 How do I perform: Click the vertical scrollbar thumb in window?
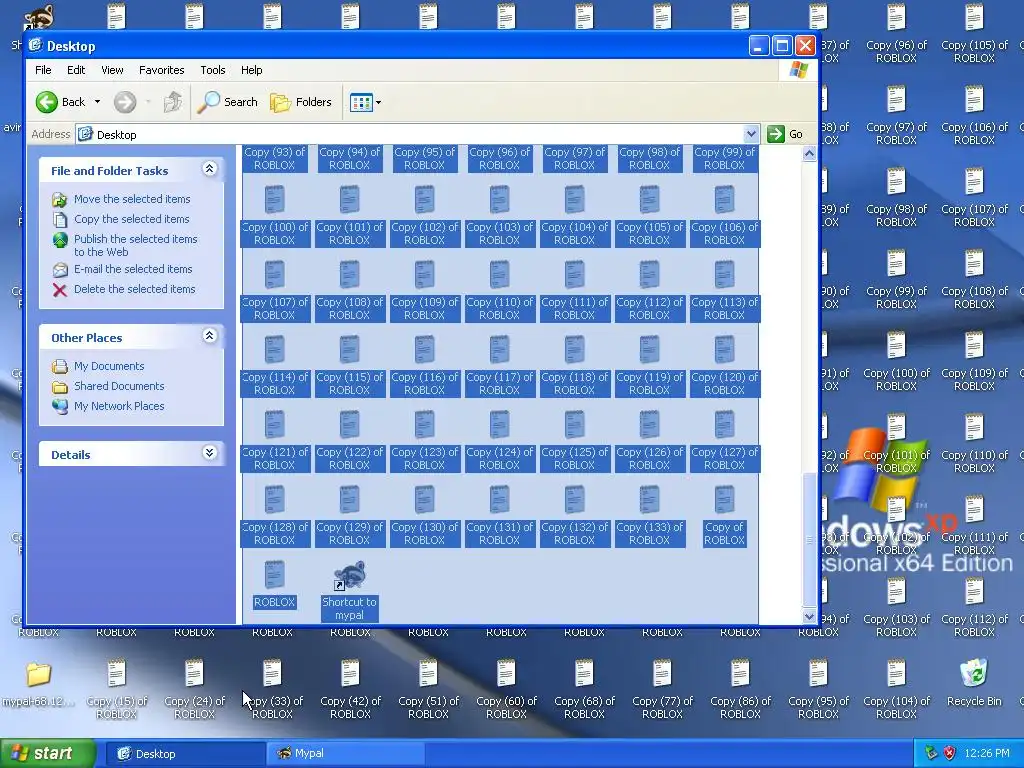pos(809,539)
